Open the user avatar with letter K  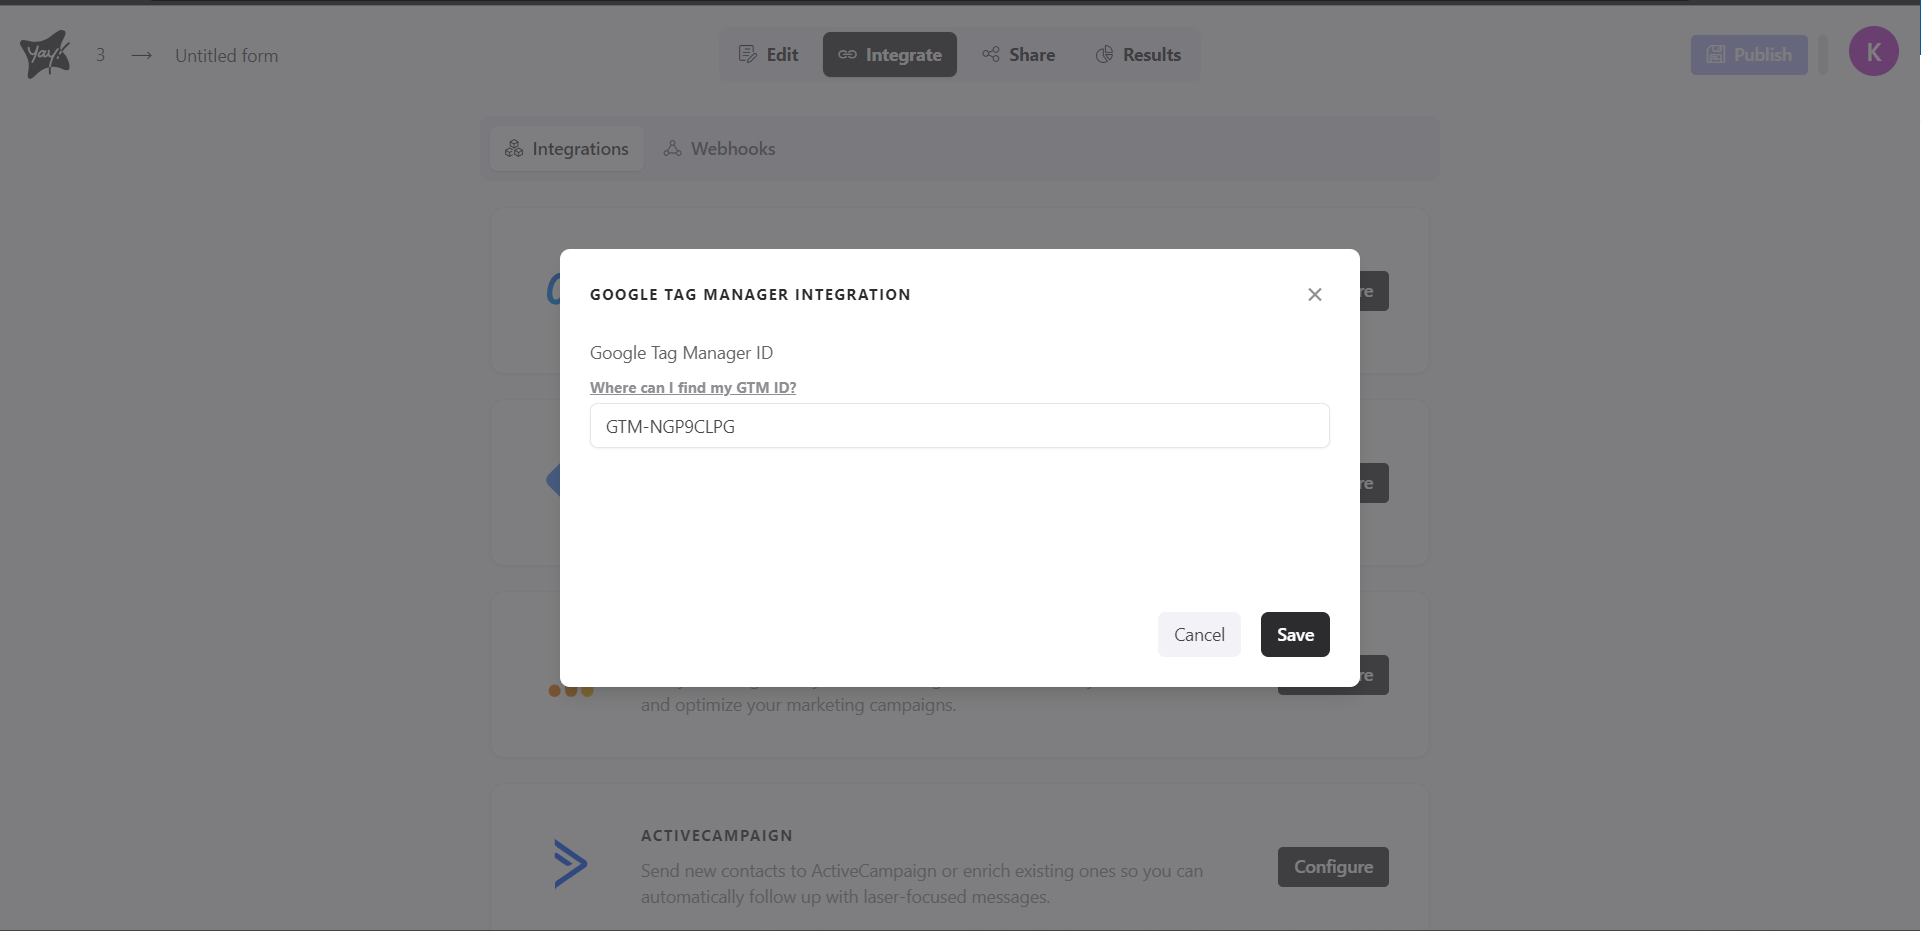click(1875, 51)
